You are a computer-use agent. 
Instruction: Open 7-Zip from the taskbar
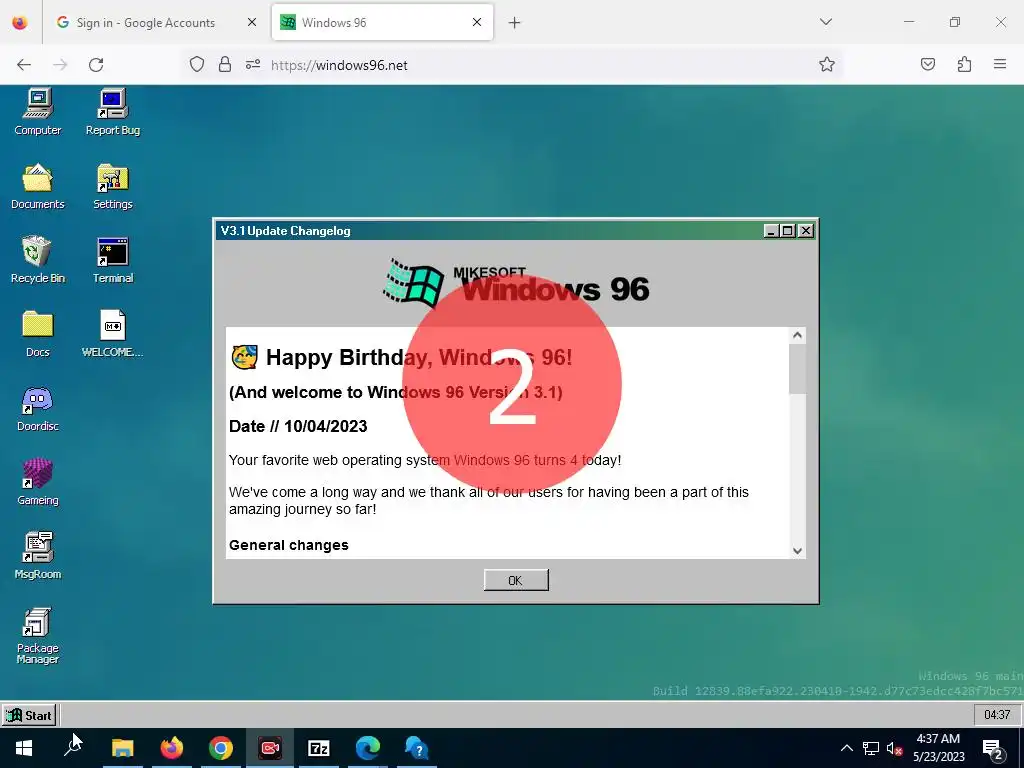[319, 748]
